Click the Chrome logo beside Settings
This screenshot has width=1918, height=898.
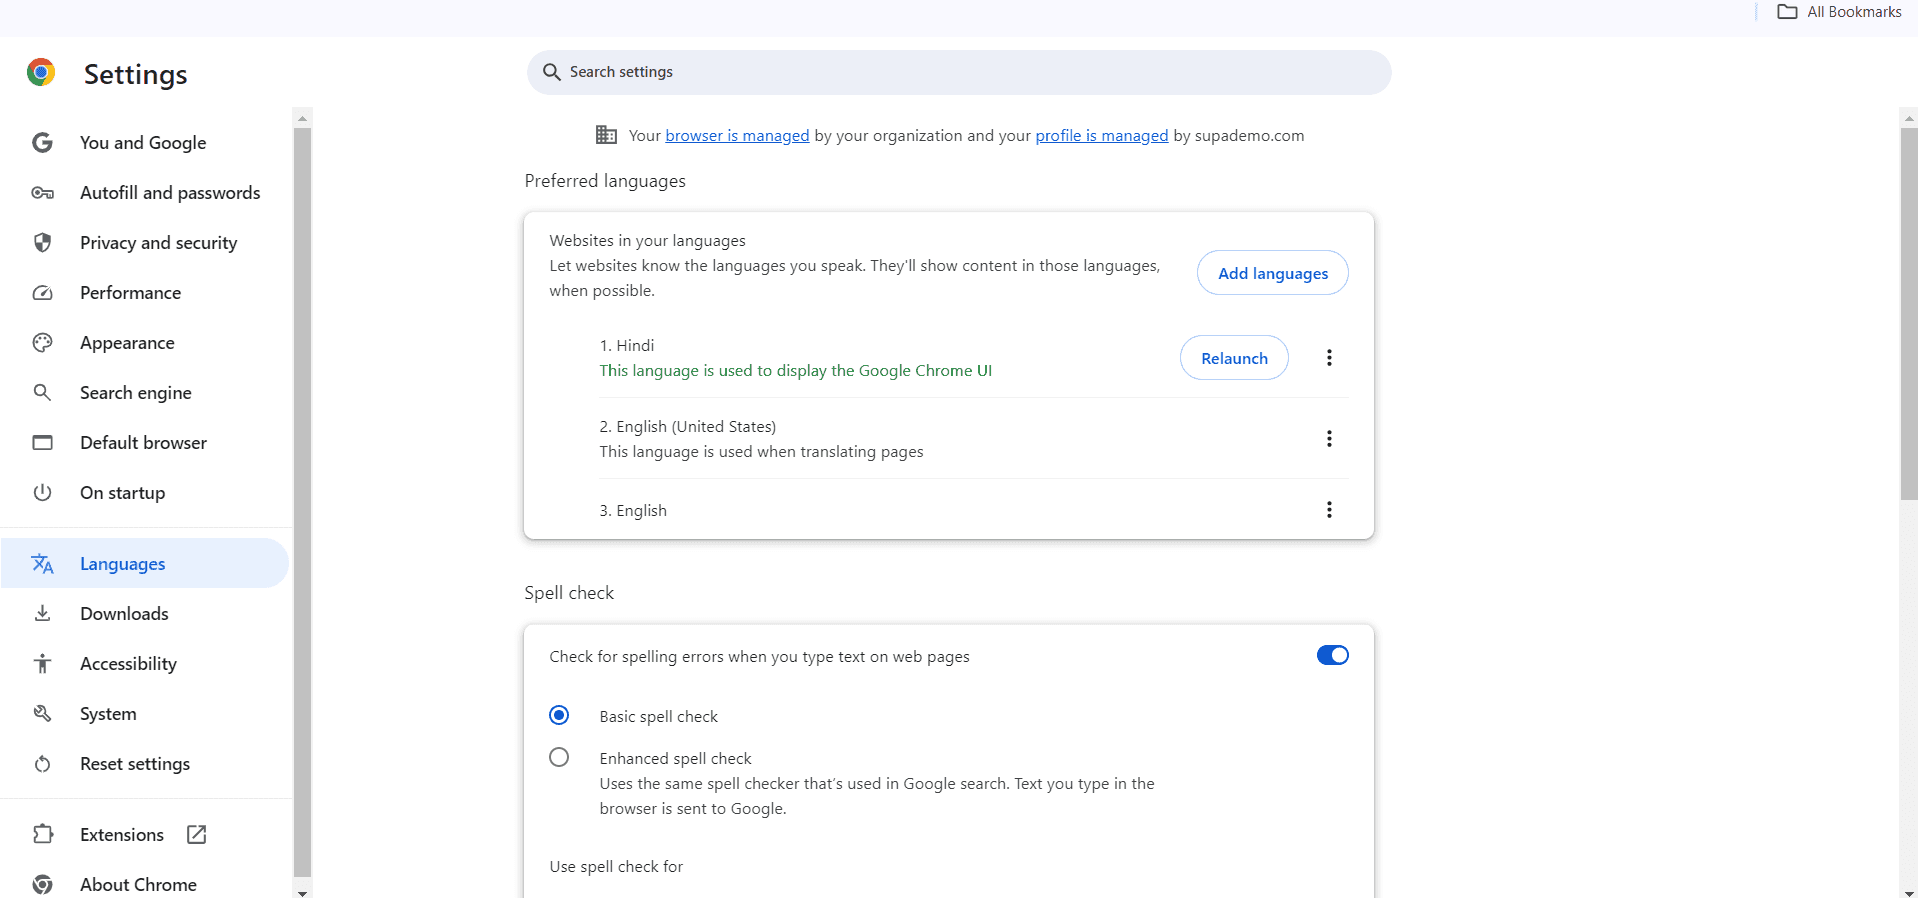[x=41, y=72]
